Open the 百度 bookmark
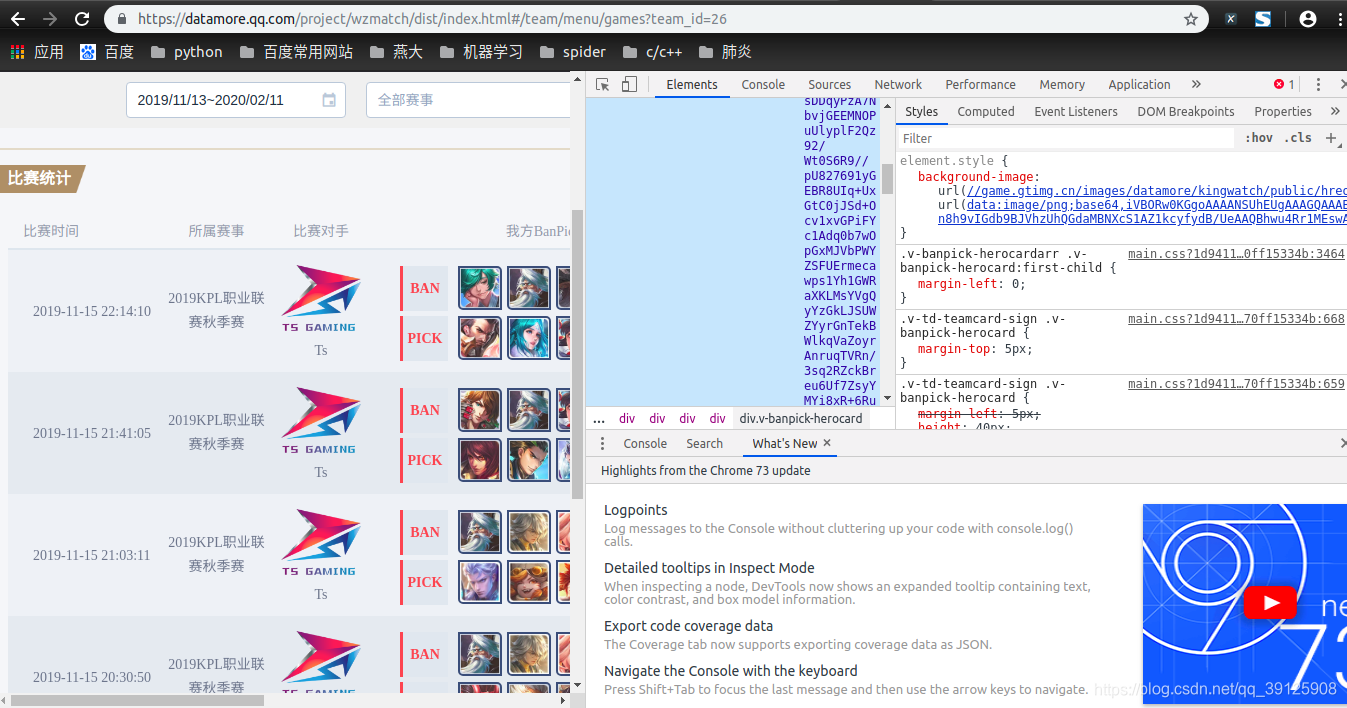This screenshot has height=708, width=1347. click(107, 52)
